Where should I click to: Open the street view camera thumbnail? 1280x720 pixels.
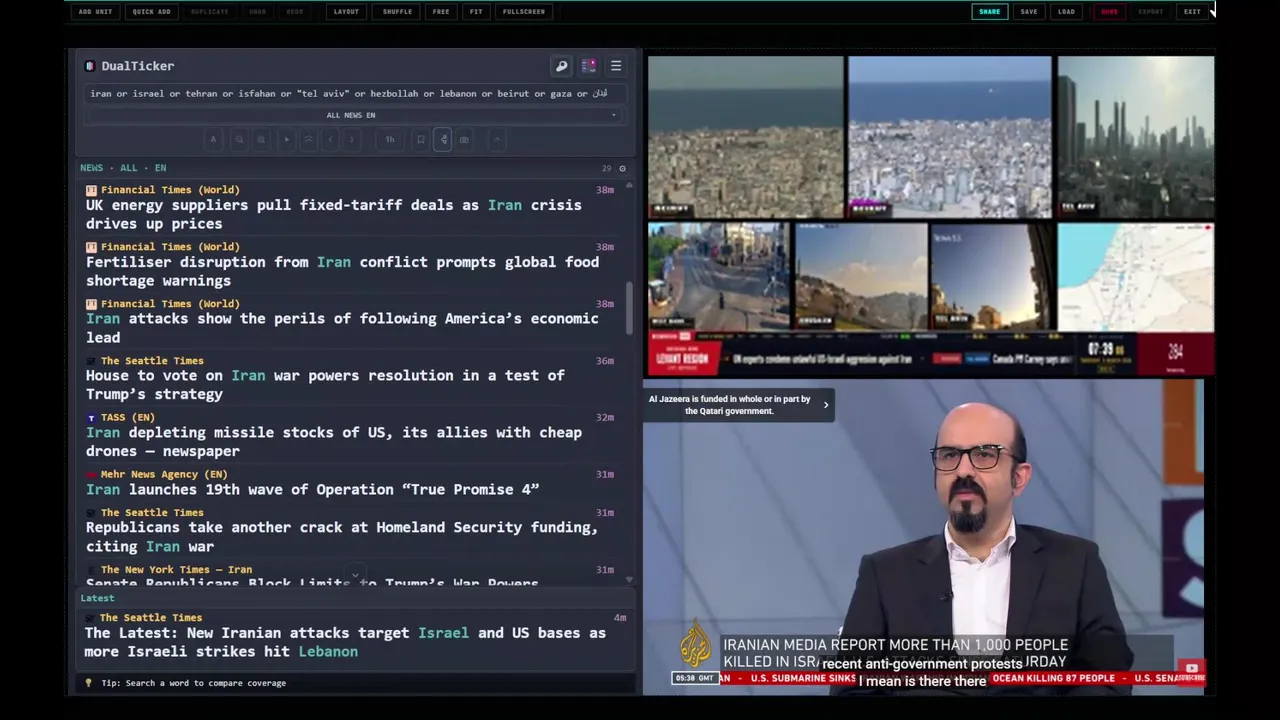[719, 276]
